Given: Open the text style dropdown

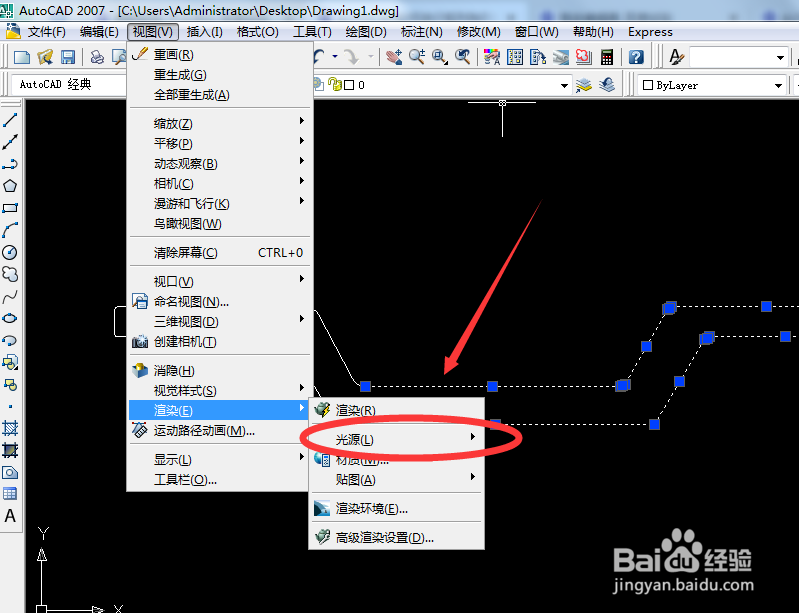Looking at the screenshot, I should tap(780, 57).
